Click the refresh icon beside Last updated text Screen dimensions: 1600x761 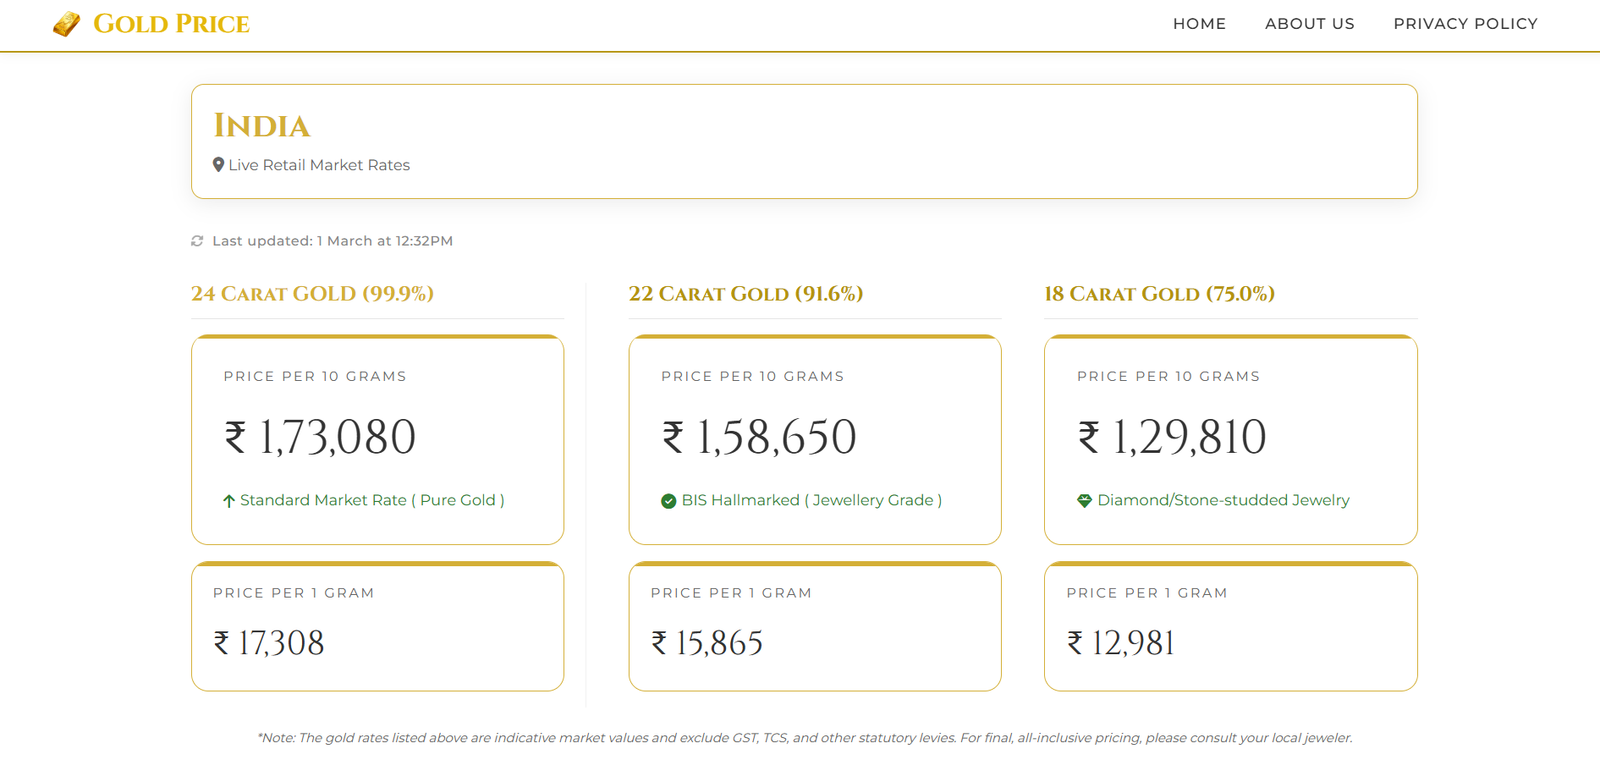tap(196, 240)
